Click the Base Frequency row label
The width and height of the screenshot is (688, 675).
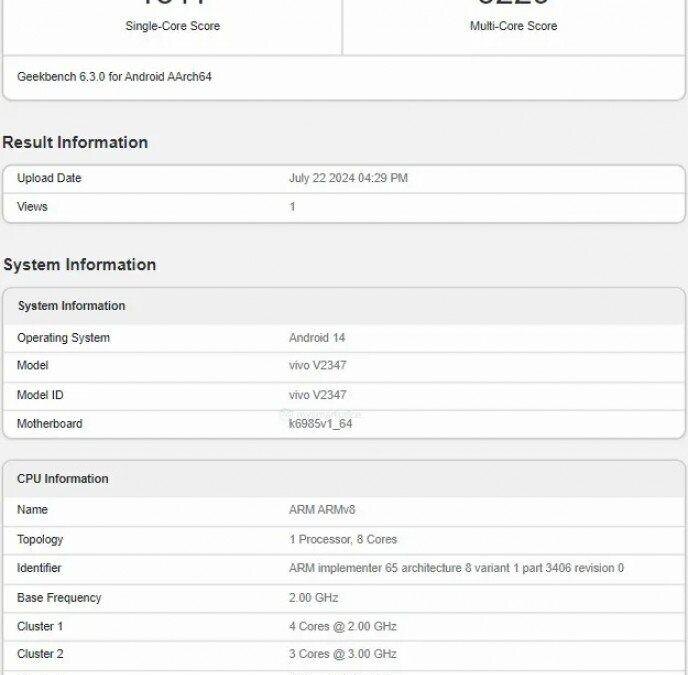59,598
